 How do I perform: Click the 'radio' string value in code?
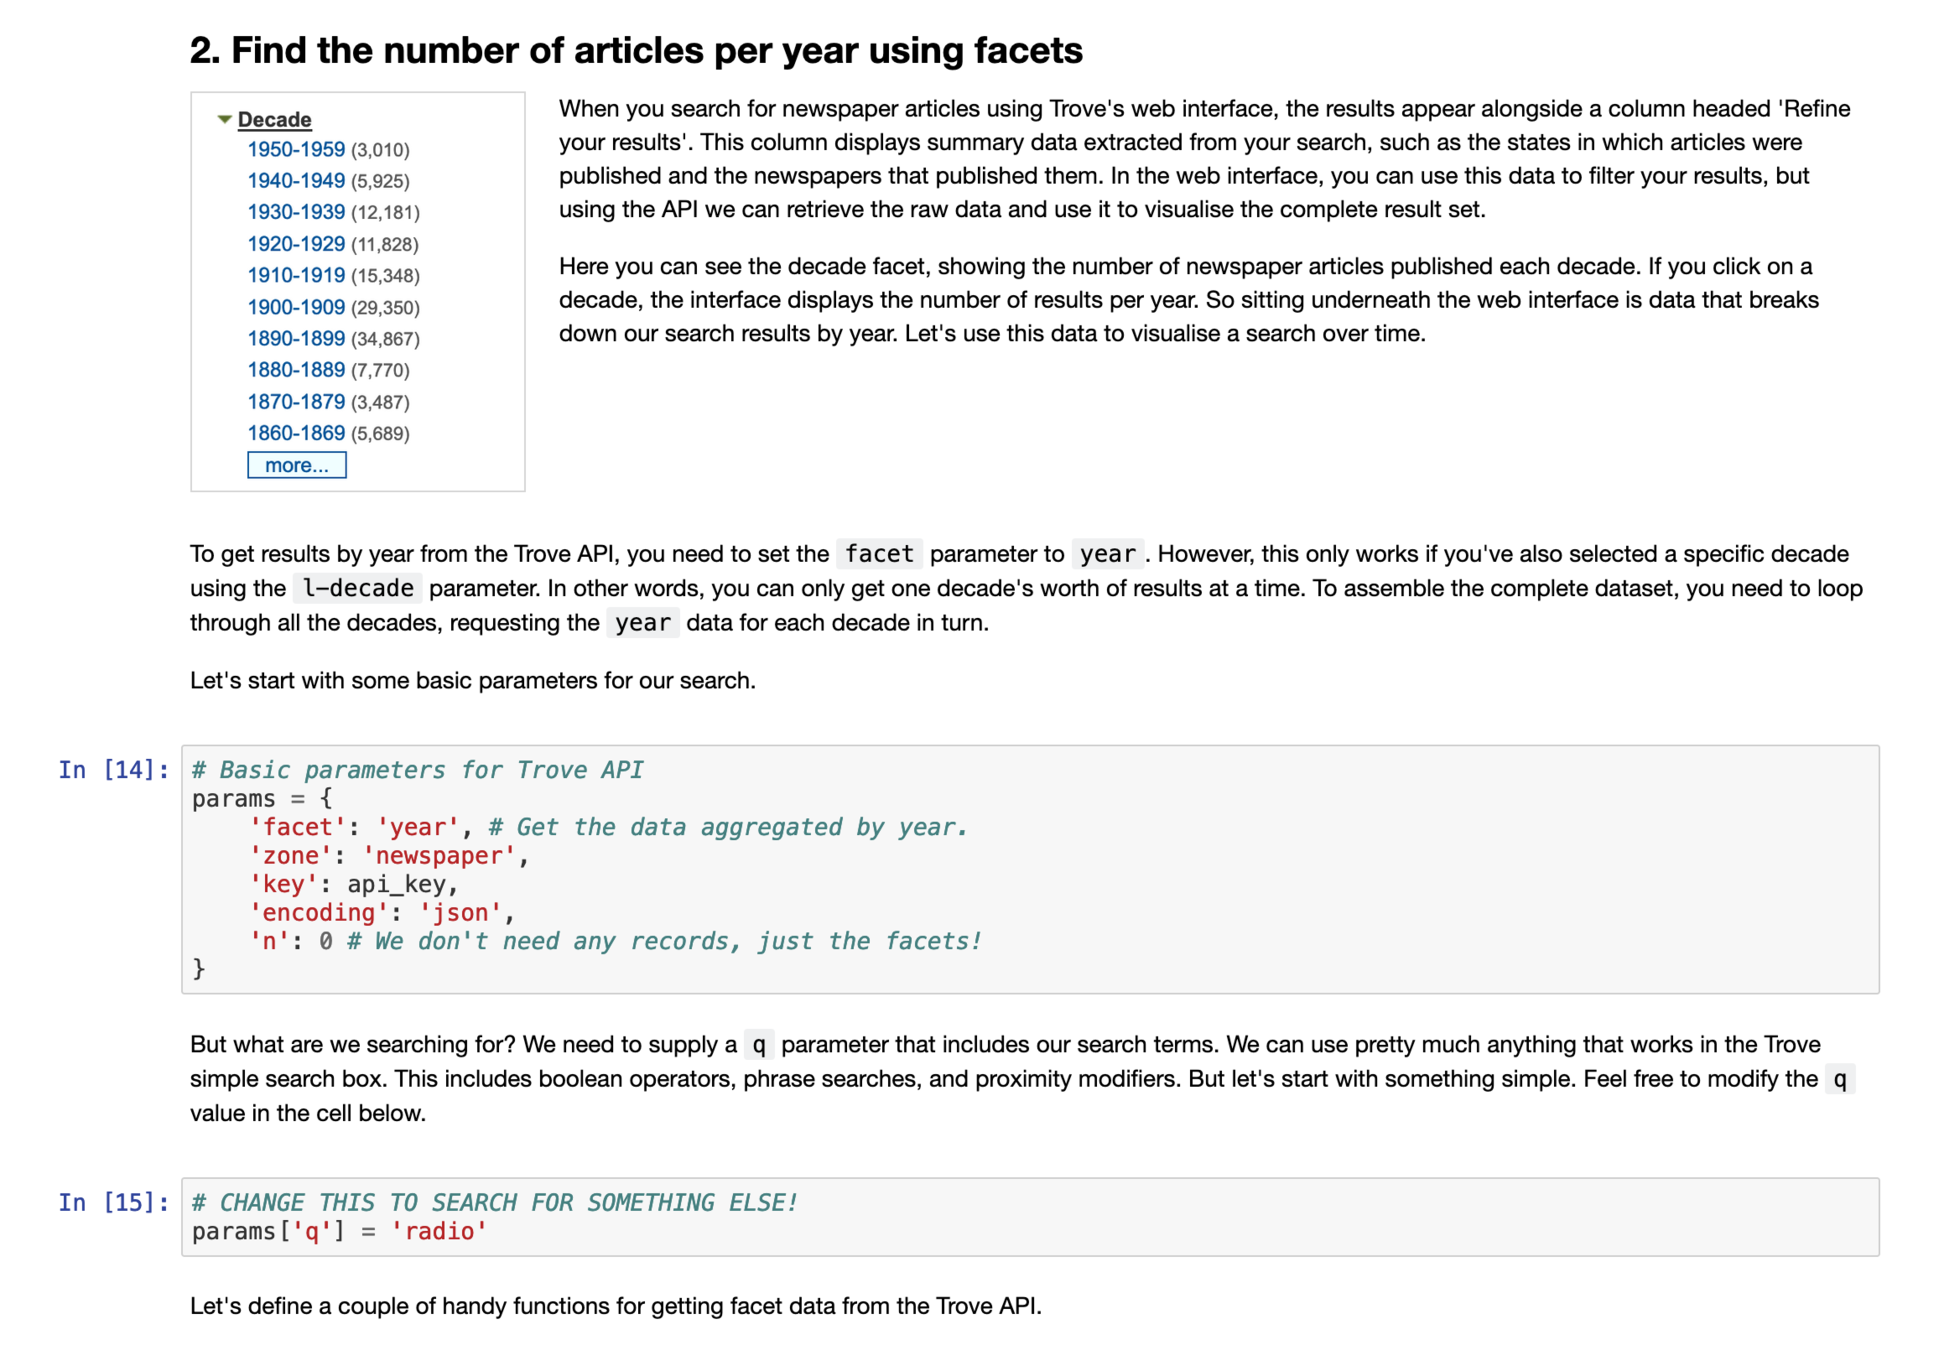[x=439, y=1232]
